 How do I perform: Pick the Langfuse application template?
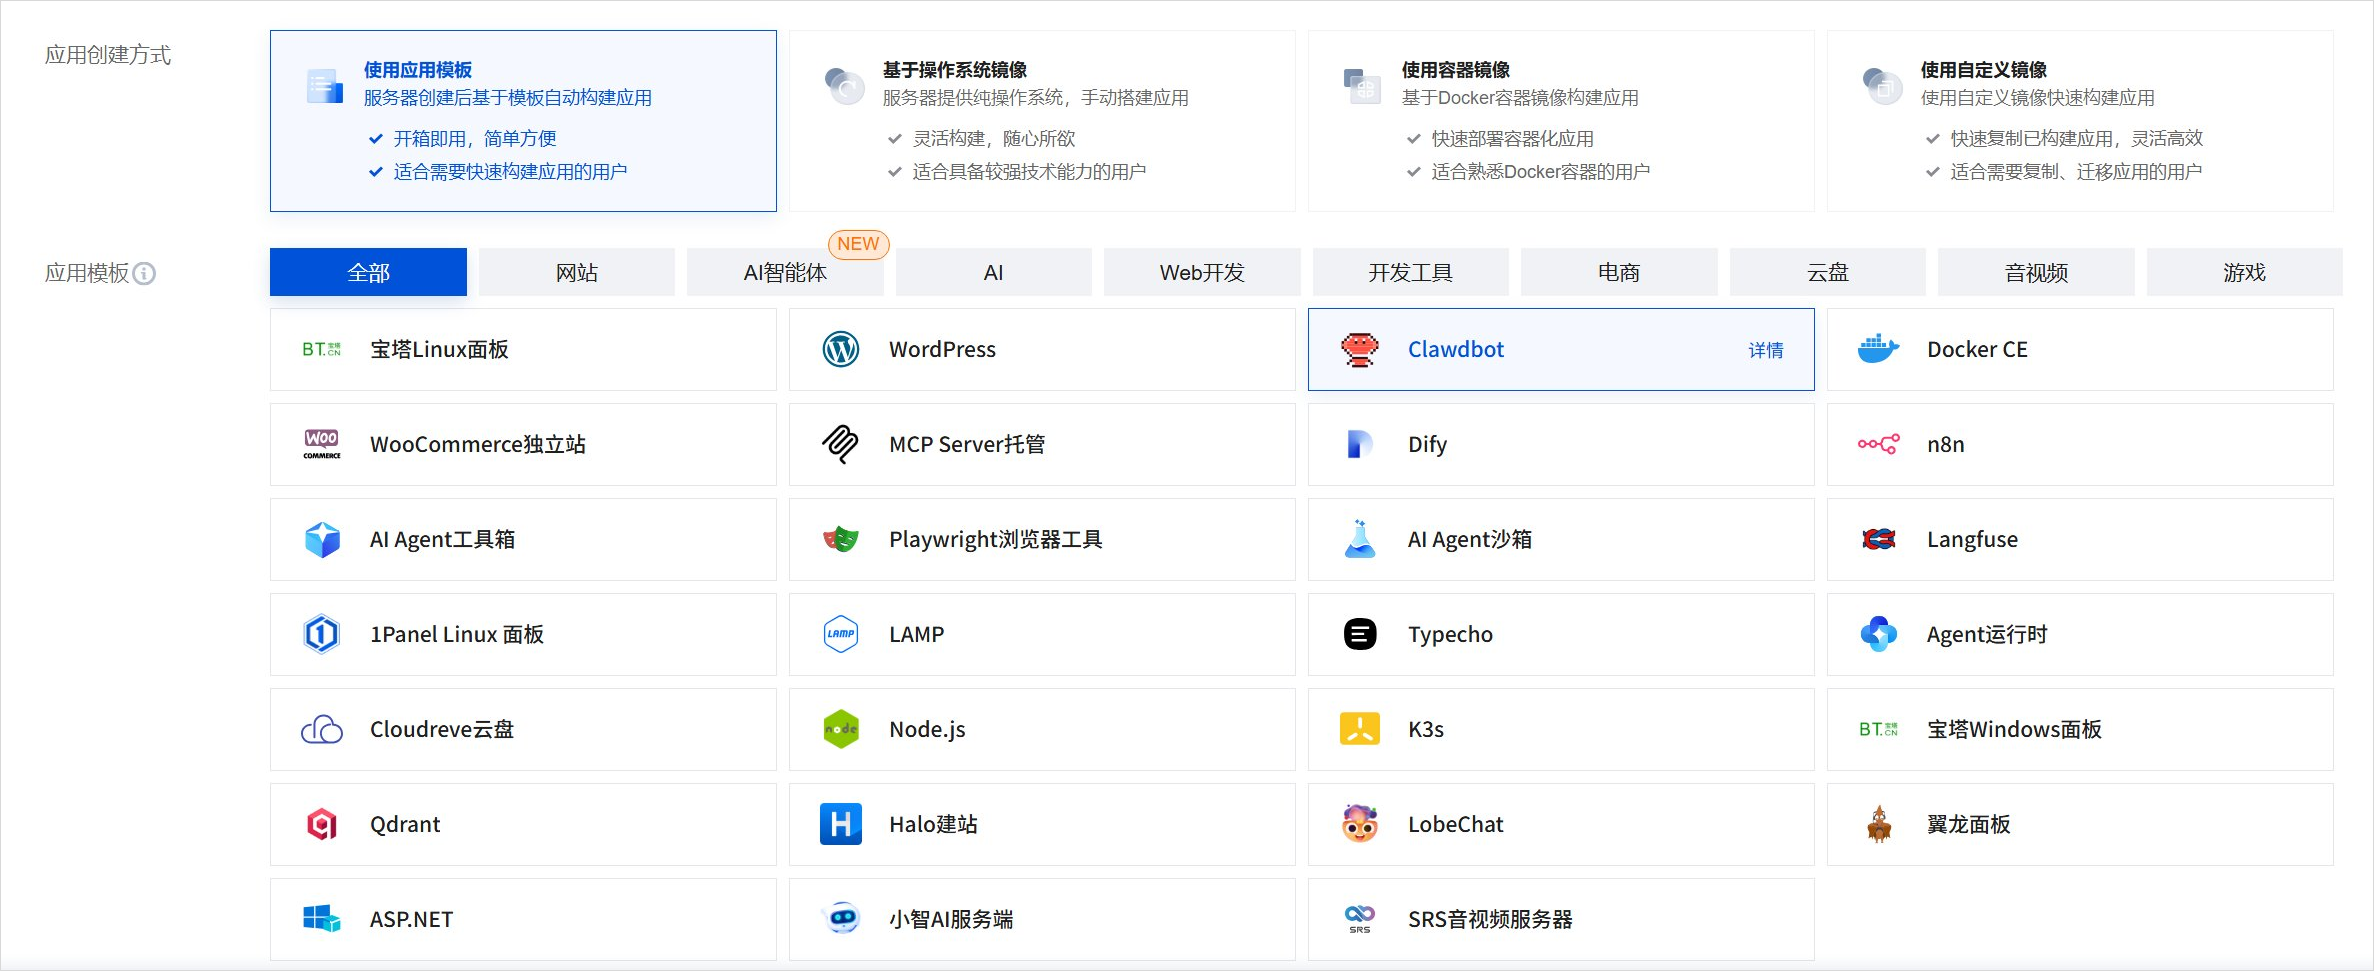click(2079, 539)
